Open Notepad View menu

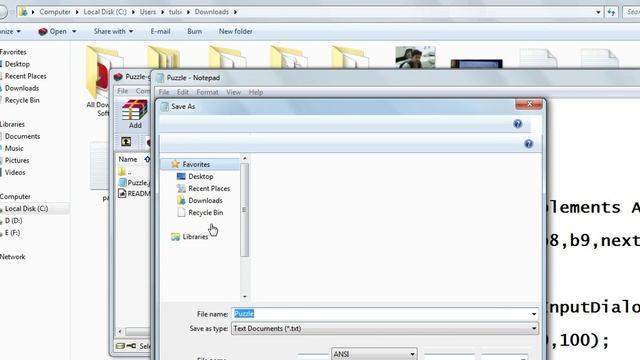(233, 92)
